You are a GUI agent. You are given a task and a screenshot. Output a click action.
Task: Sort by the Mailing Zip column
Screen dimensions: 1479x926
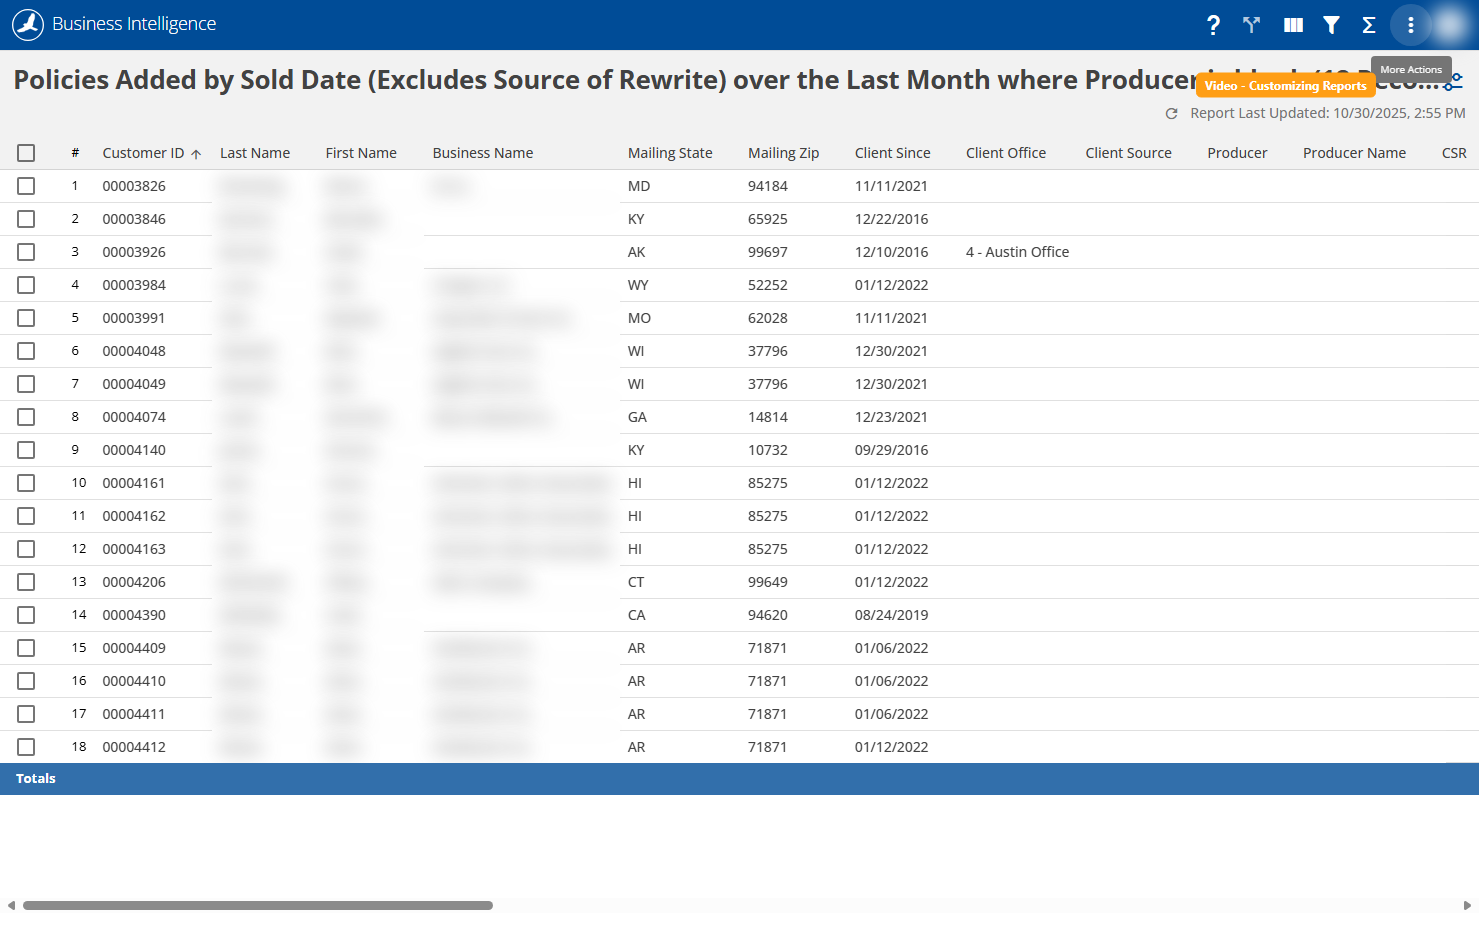[783, 153]
